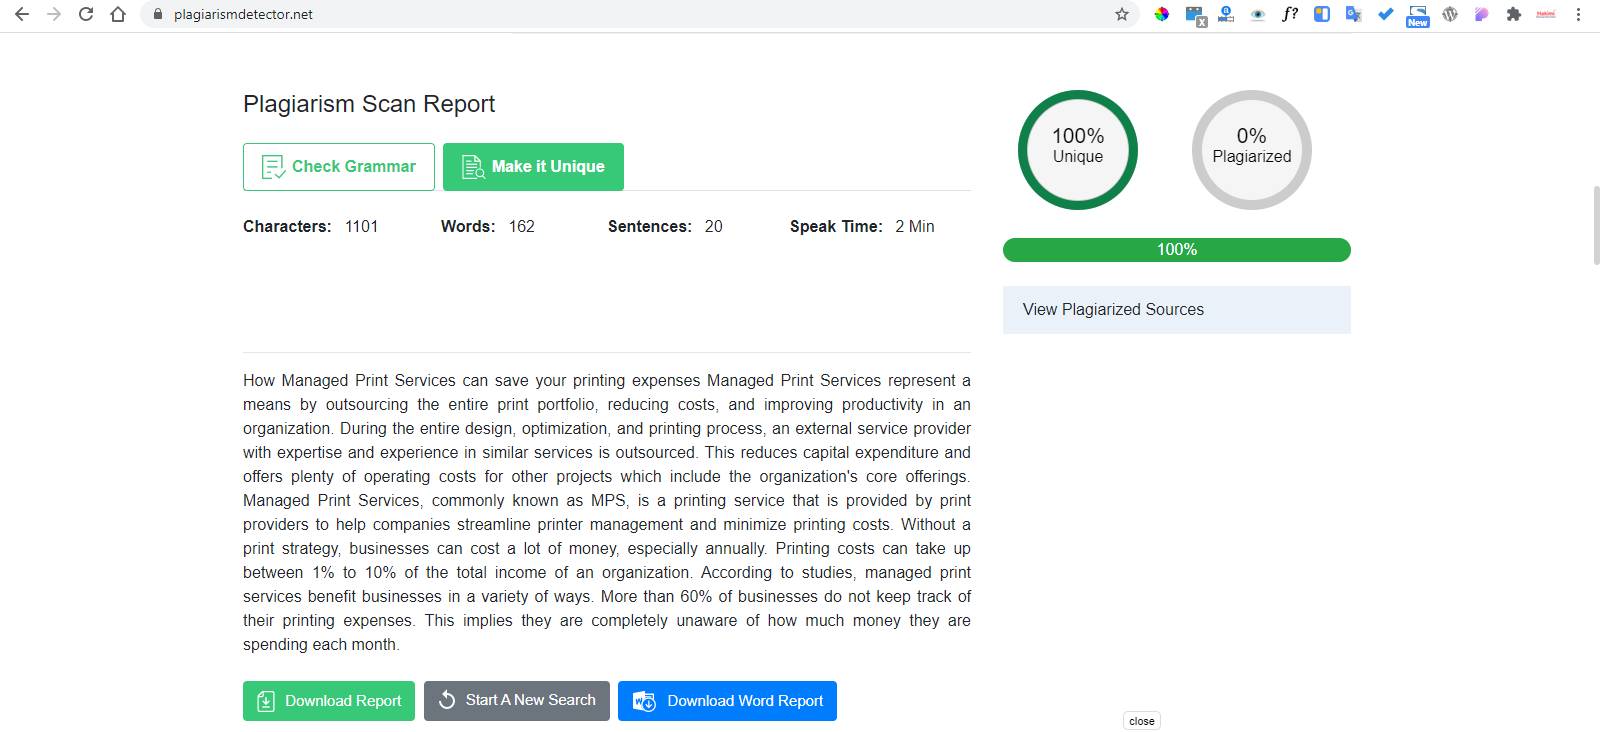
Task: Go back to the previous page
Action: 22,14
